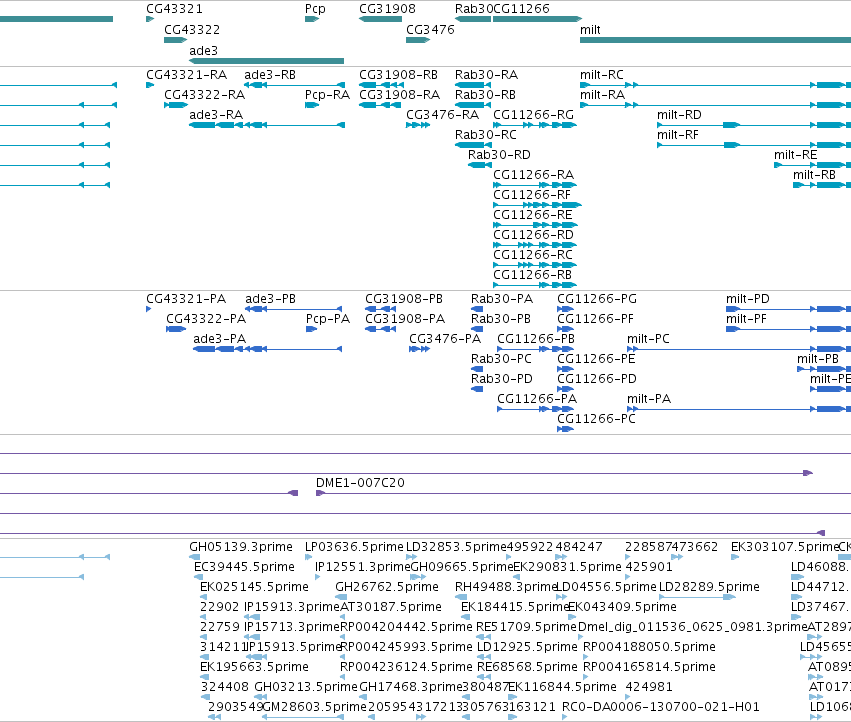Image resolution: width=851 pixels, height=722 pixels.
Task: Select transcript milt-RD
Action: pos(754,125)
